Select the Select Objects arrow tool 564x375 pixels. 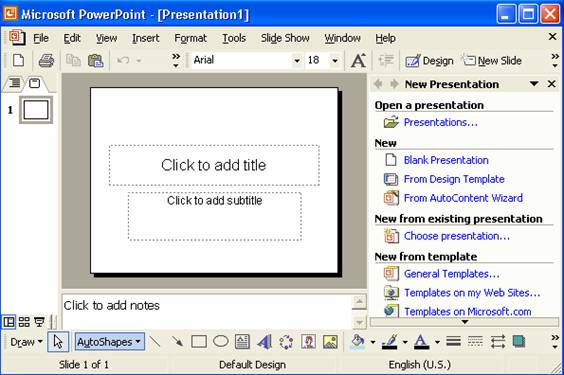pos(58,342)
